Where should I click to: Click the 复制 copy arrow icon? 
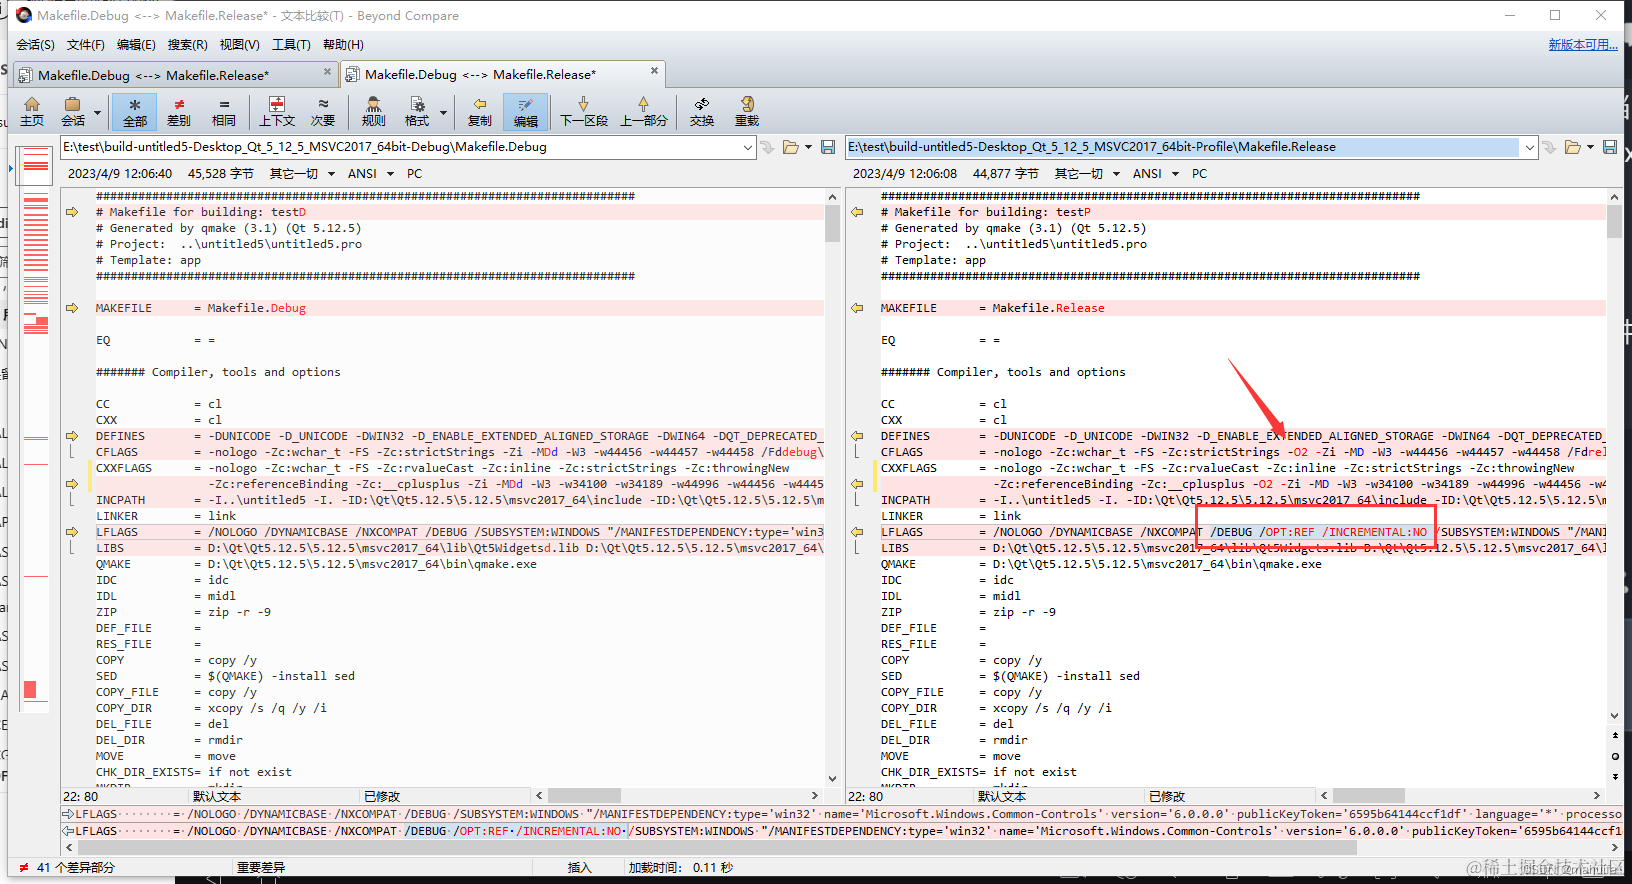point(480,111)
